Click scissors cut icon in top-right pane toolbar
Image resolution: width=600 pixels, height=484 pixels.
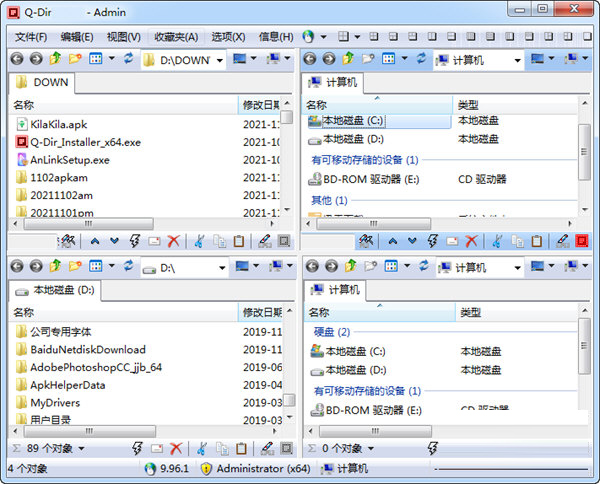[x=493, y=241]
